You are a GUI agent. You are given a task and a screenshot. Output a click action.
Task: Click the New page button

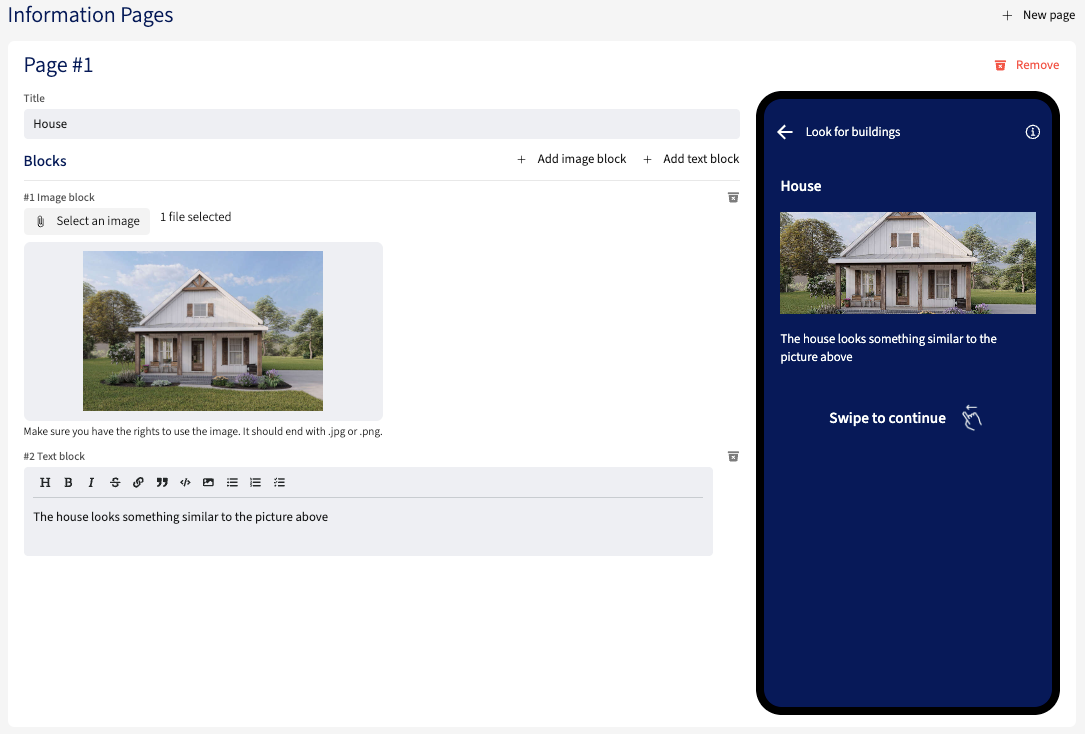click(x=1038, y=15)
